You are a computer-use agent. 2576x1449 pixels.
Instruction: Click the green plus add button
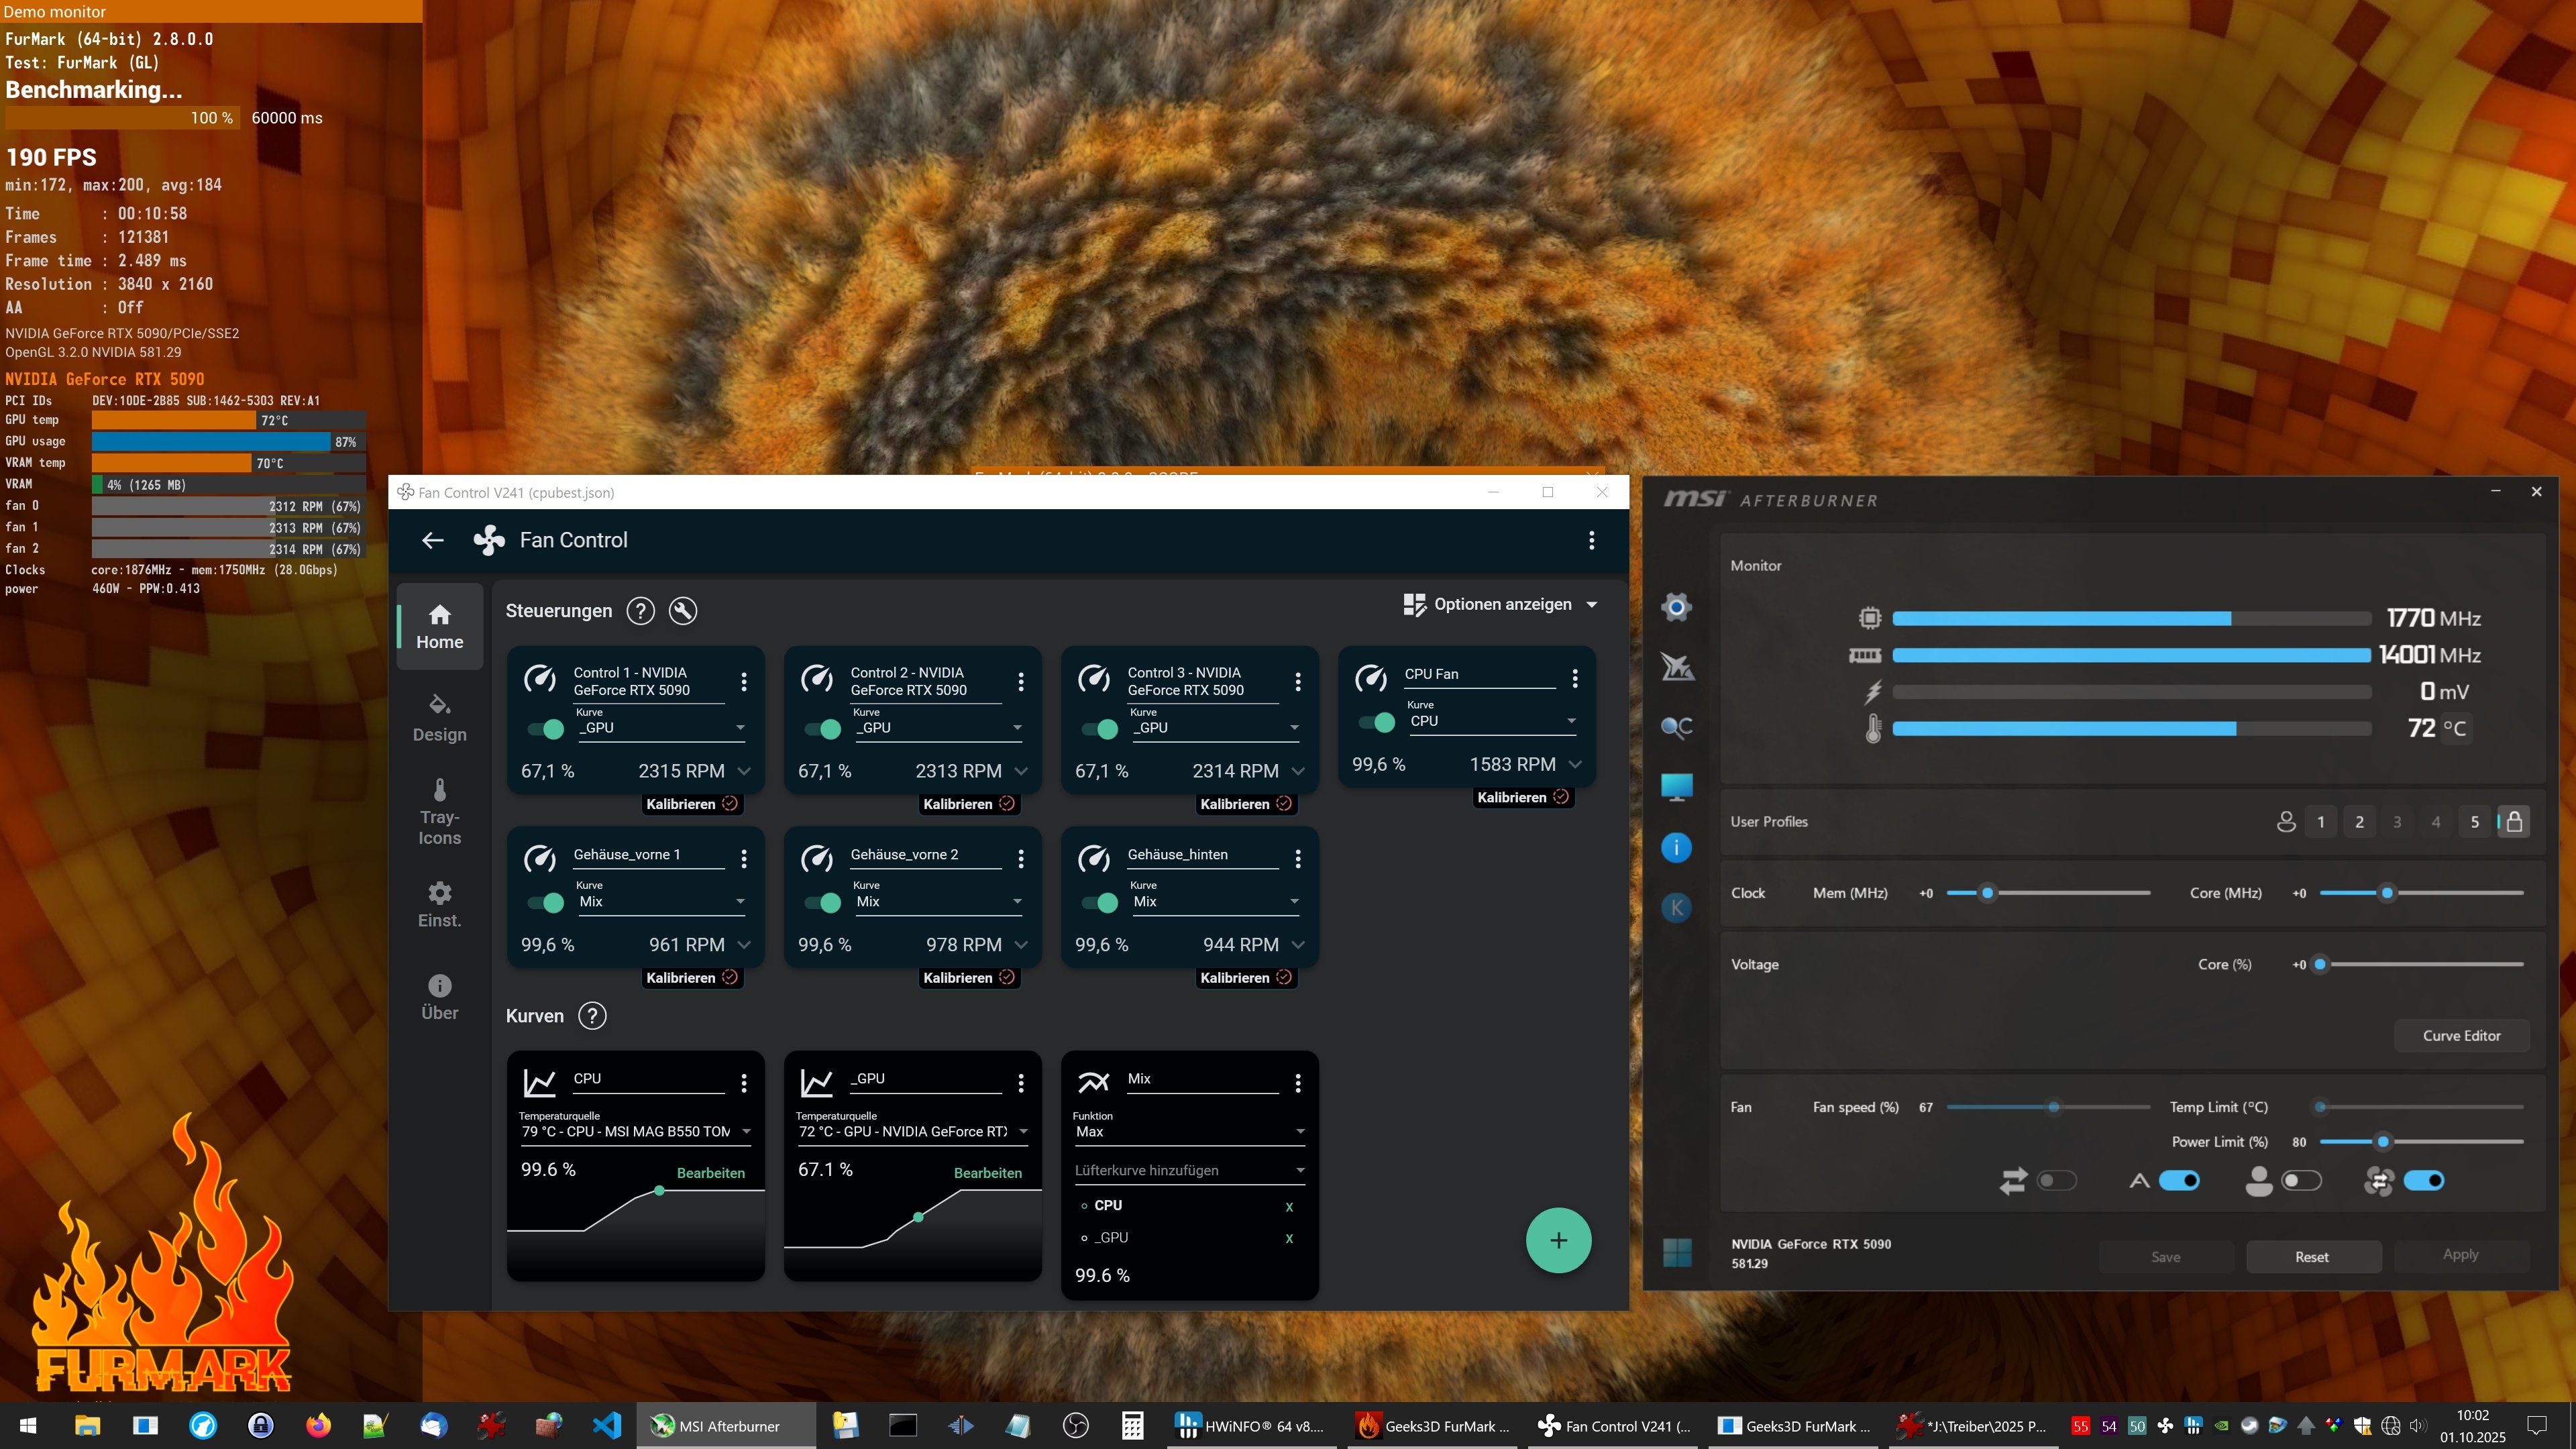click(x=1558, y=1240)
